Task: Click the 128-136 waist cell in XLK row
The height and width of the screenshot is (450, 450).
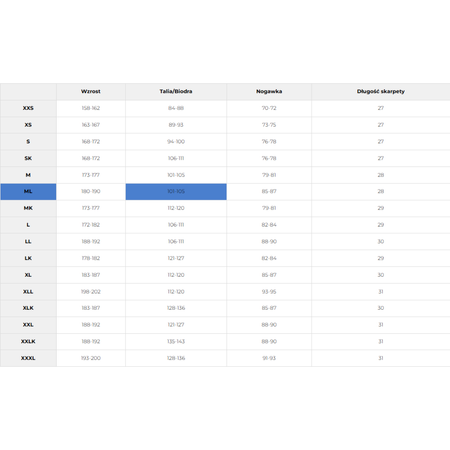Action: (176, 308)
